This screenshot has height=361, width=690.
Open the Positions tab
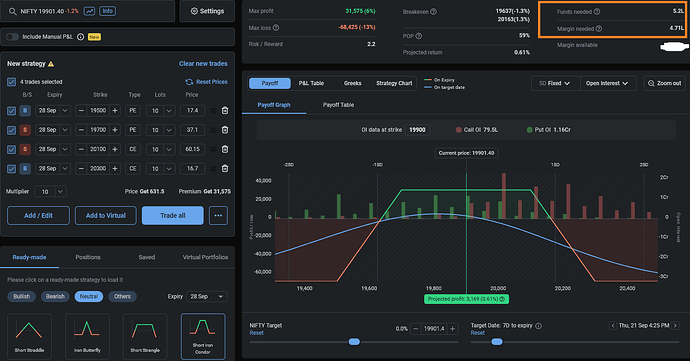click(x=88, y=257)
